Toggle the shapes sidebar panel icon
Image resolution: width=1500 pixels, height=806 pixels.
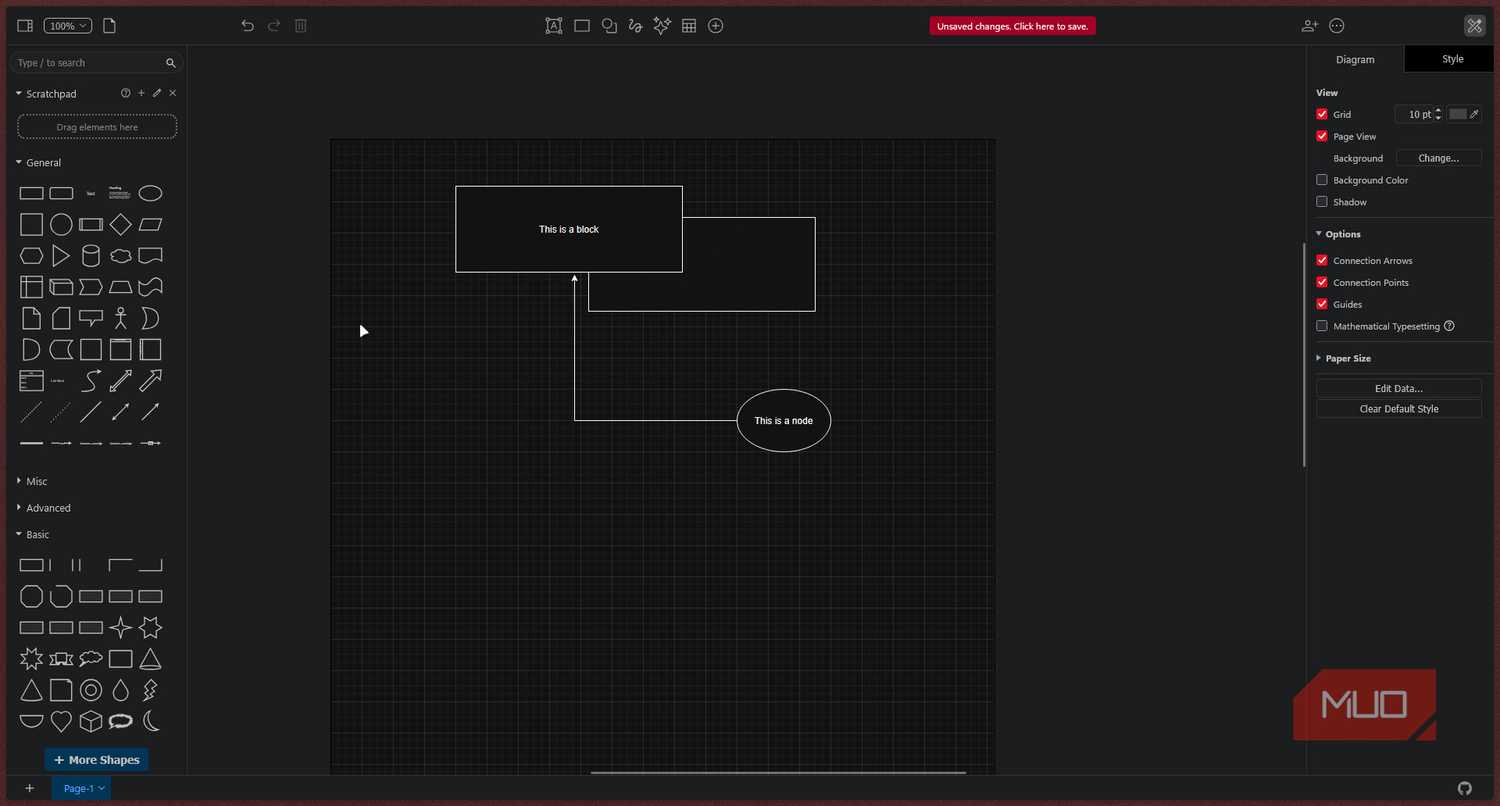25,26
